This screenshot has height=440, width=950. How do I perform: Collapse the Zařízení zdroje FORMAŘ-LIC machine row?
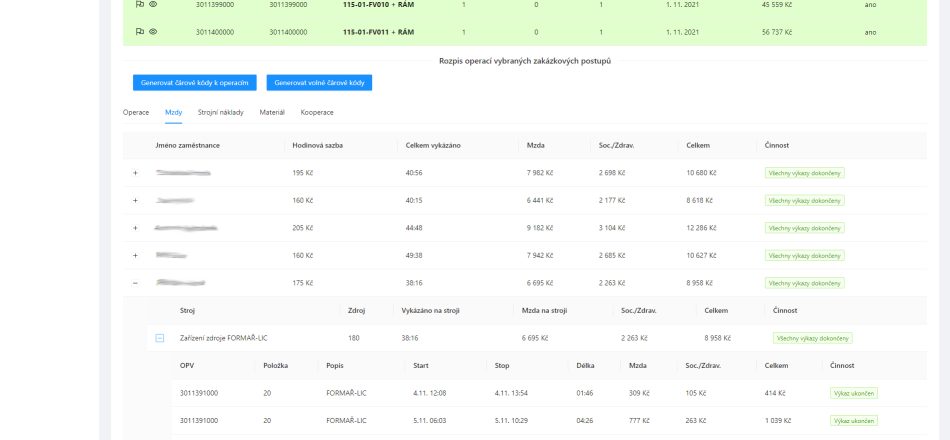click(159, 338)
